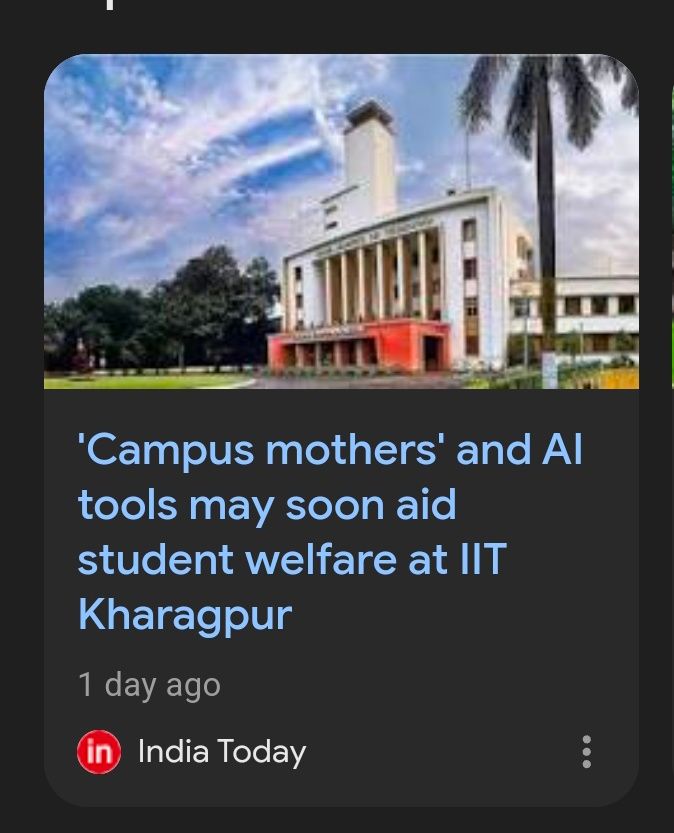Tap the white tower in the building photo

coord(369,159)
